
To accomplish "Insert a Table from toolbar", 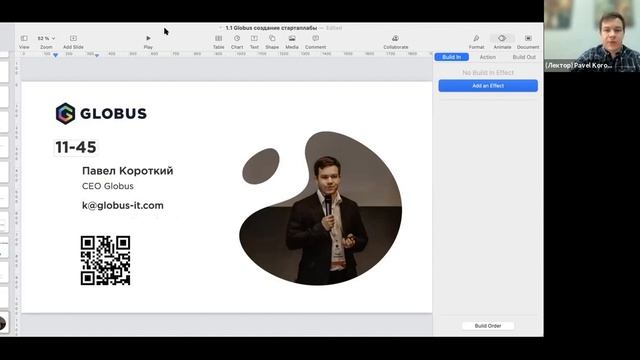I will click(x=219, y=42).
